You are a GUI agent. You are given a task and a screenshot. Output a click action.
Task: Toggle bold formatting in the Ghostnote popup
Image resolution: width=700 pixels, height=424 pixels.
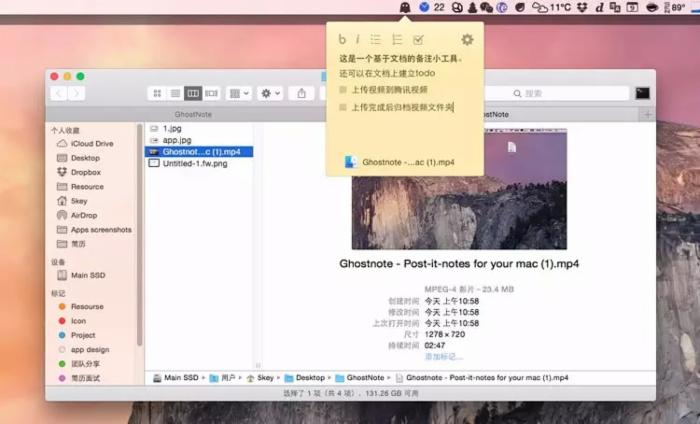pos(342,39)
